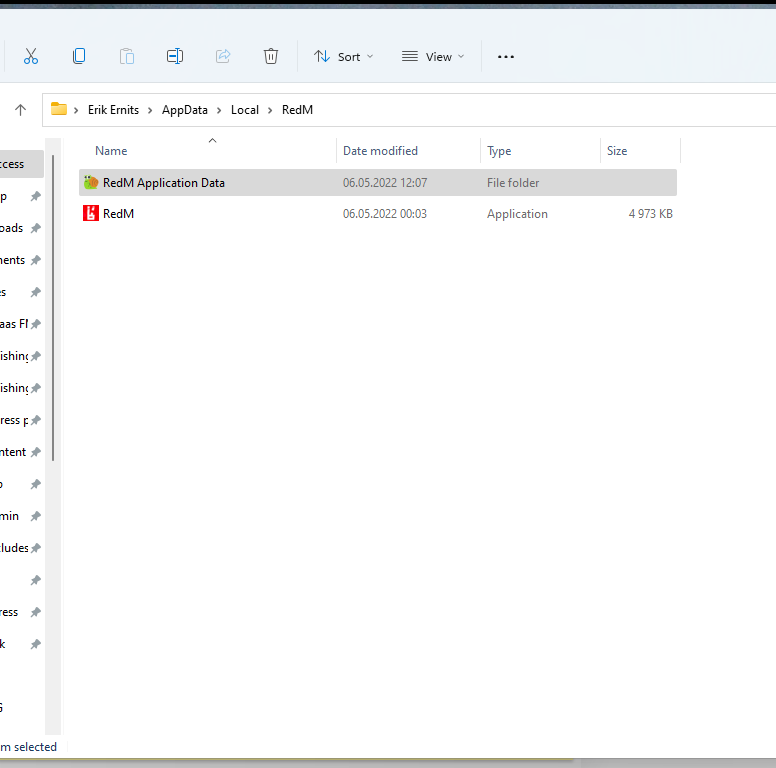Sort by Size column header
Viewport: 776px width, 768px height.
tap(617, 151)
